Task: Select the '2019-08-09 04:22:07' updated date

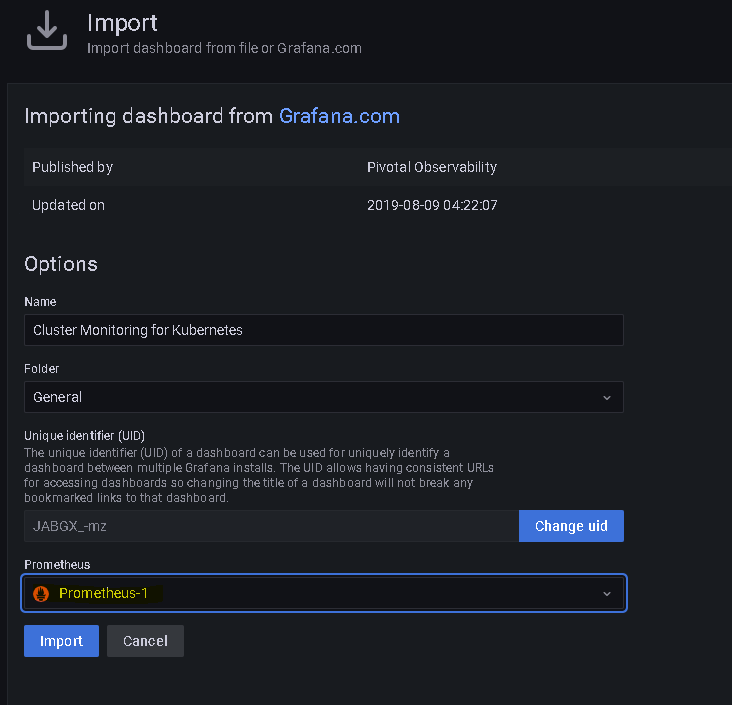Action: 432,205
